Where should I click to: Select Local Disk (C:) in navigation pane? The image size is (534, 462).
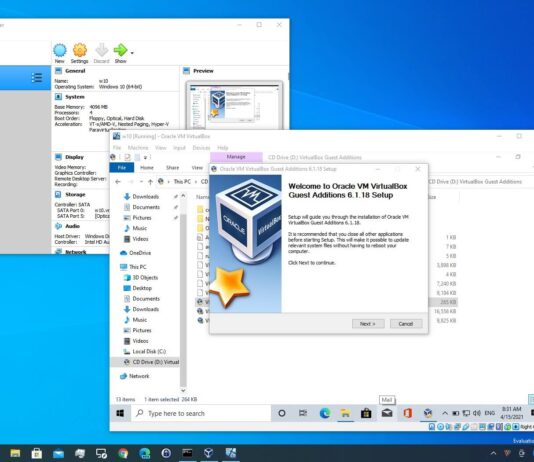point(149,351)
